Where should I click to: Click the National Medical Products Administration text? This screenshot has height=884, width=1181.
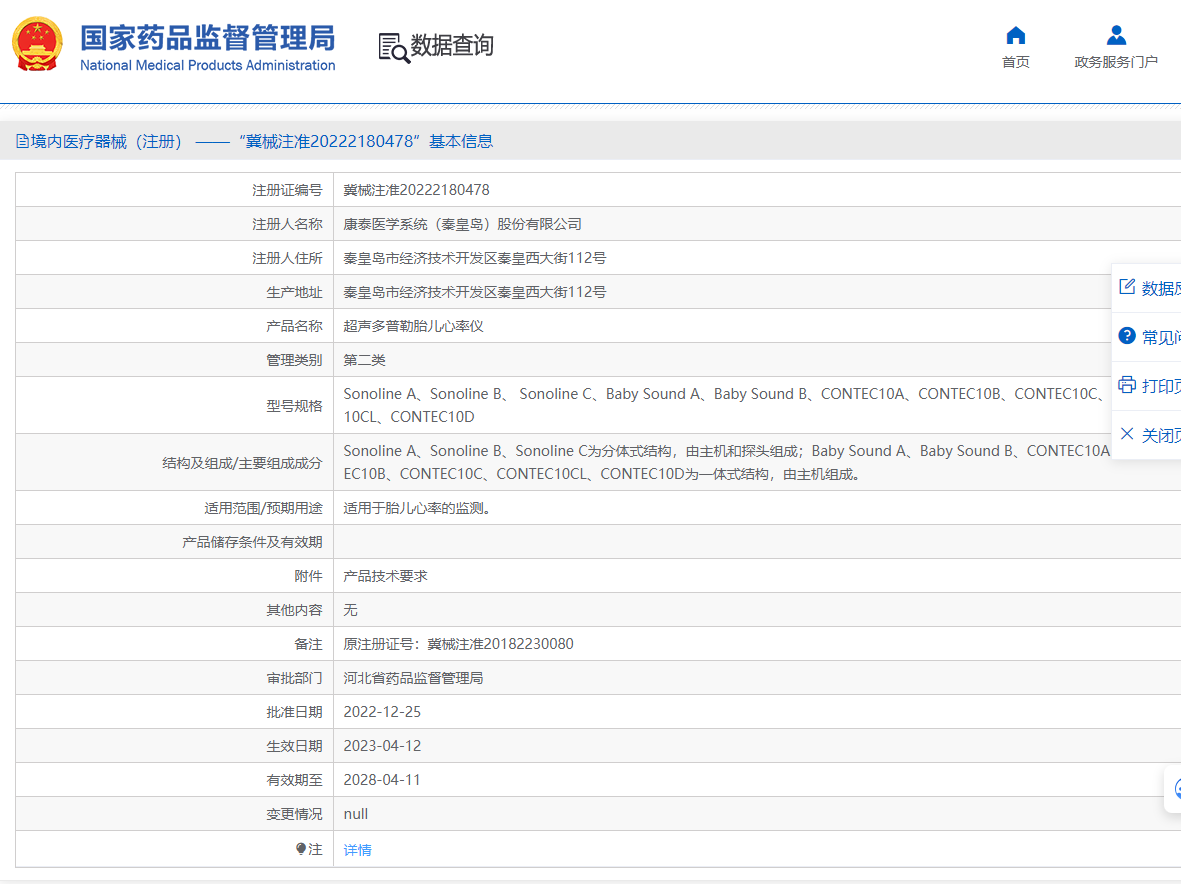click(208, 66)
